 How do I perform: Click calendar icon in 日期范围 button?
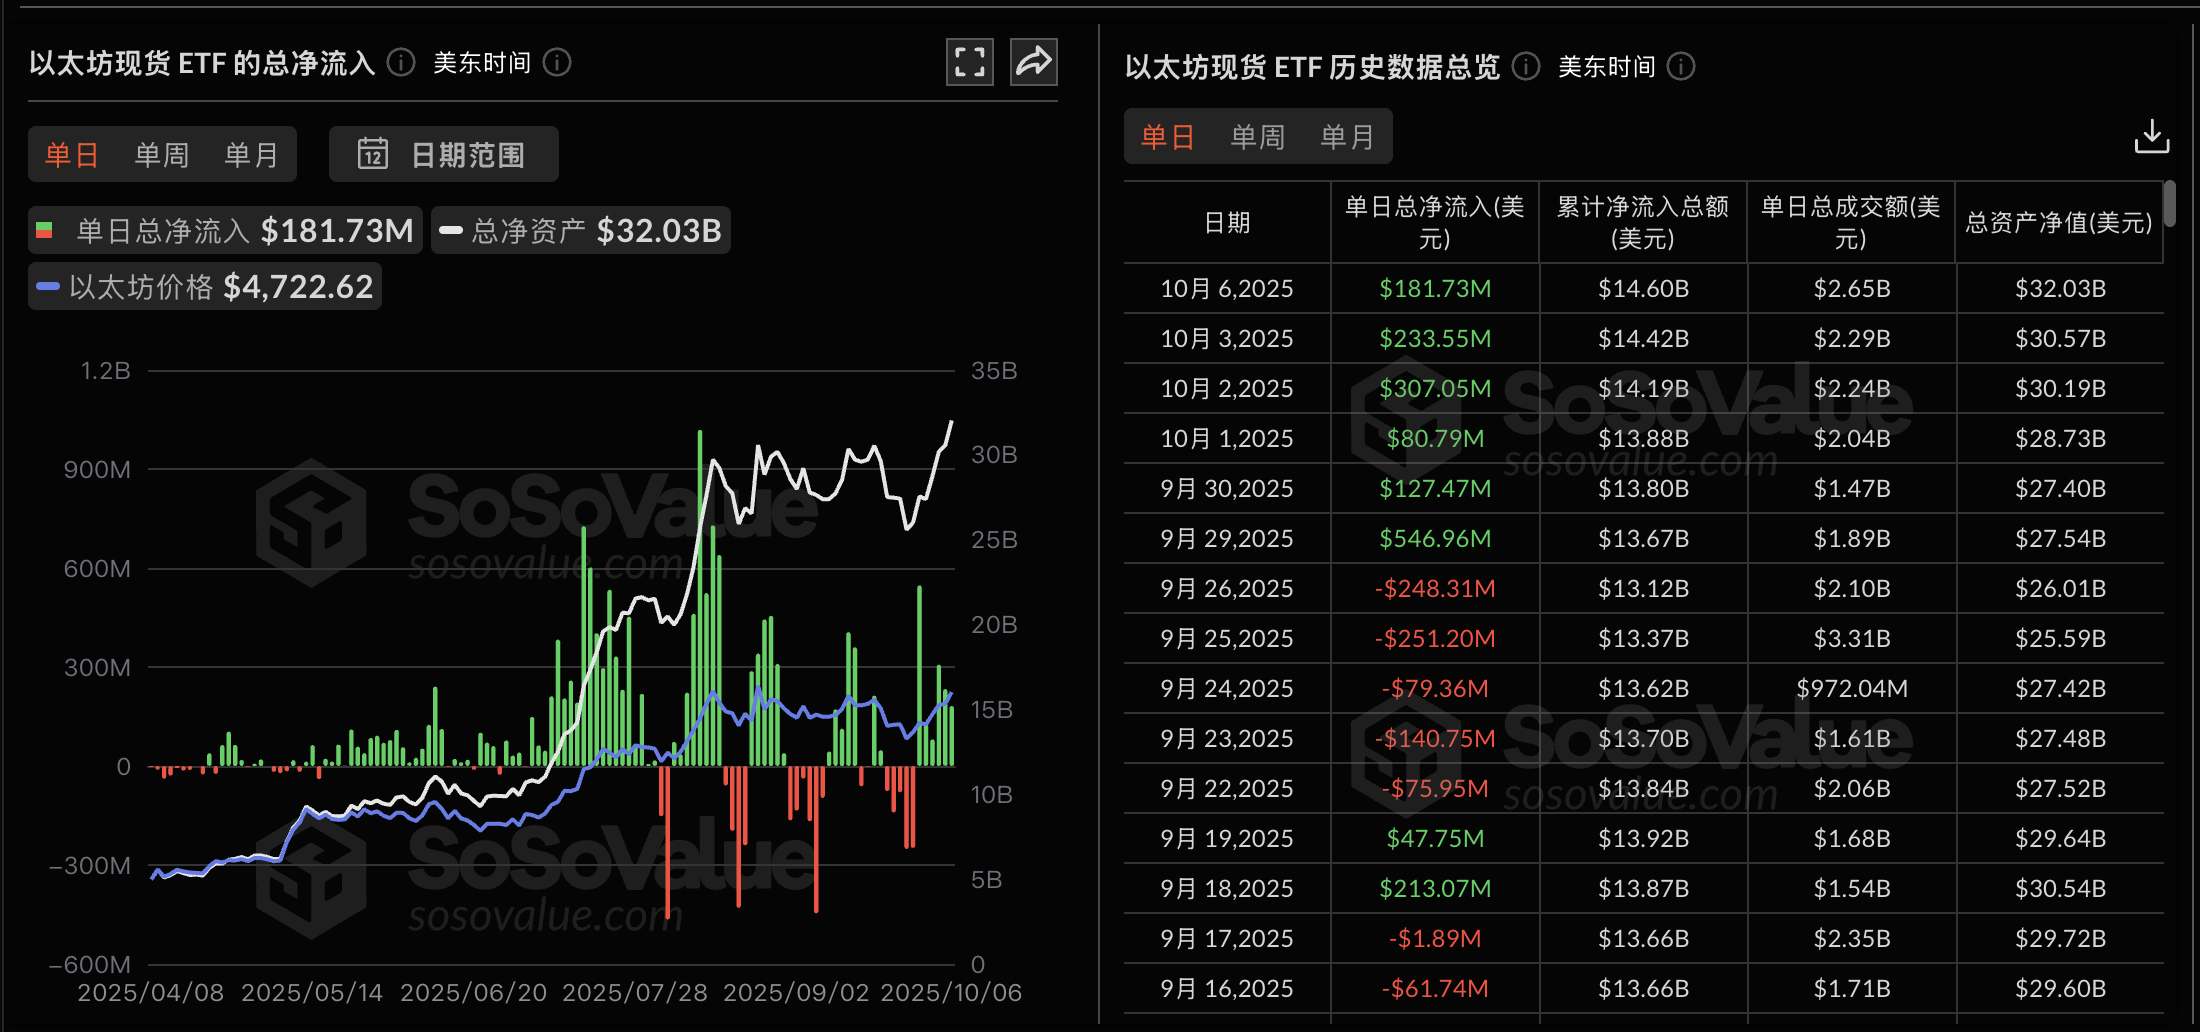(373, 154)
